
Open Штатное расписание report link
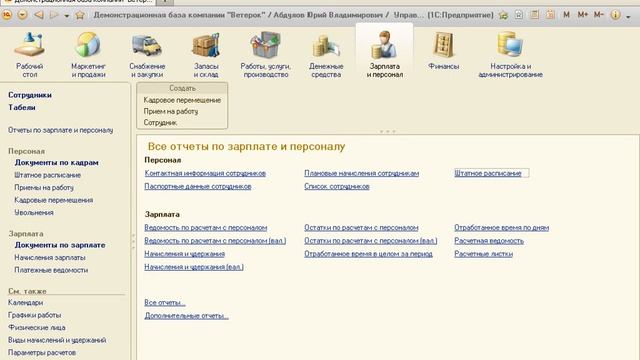click(x=488, y=173)
